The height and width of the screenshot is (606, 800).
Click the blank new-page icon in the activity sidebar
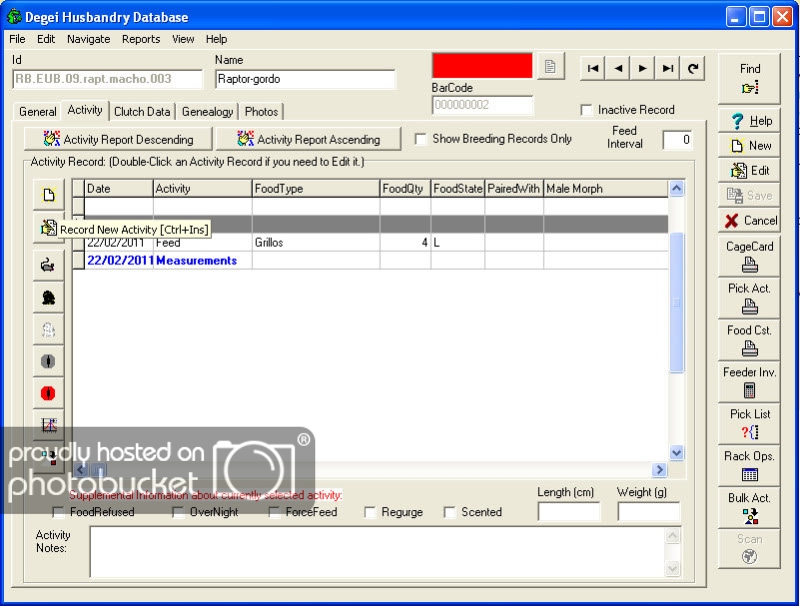[x=47, y=195]
